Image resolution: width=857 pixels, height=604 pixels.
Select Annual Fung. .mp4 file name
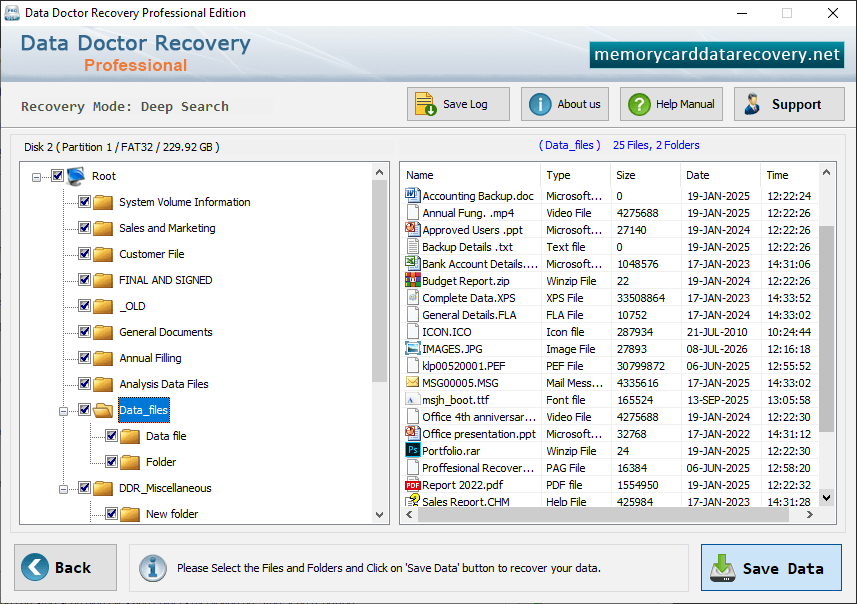[468, 213]
